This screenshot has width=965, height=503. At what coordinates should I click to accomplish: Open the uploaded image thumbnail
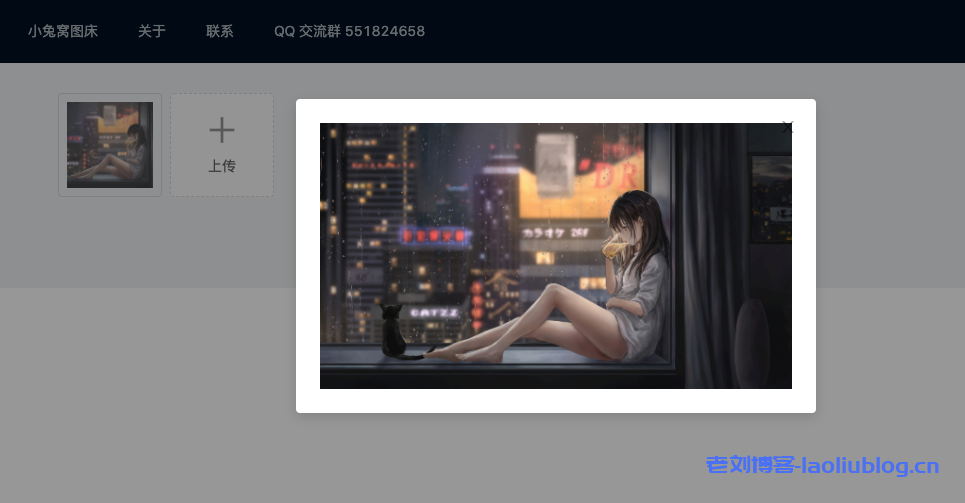tap(110, 145)
